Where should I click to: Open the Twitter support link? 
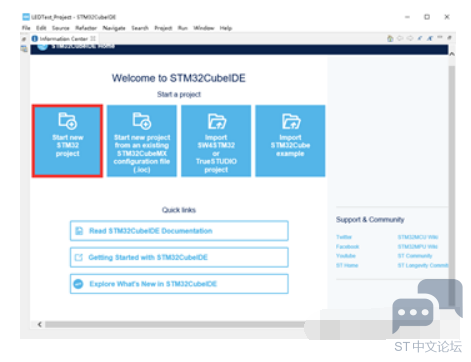coord(344,237)
